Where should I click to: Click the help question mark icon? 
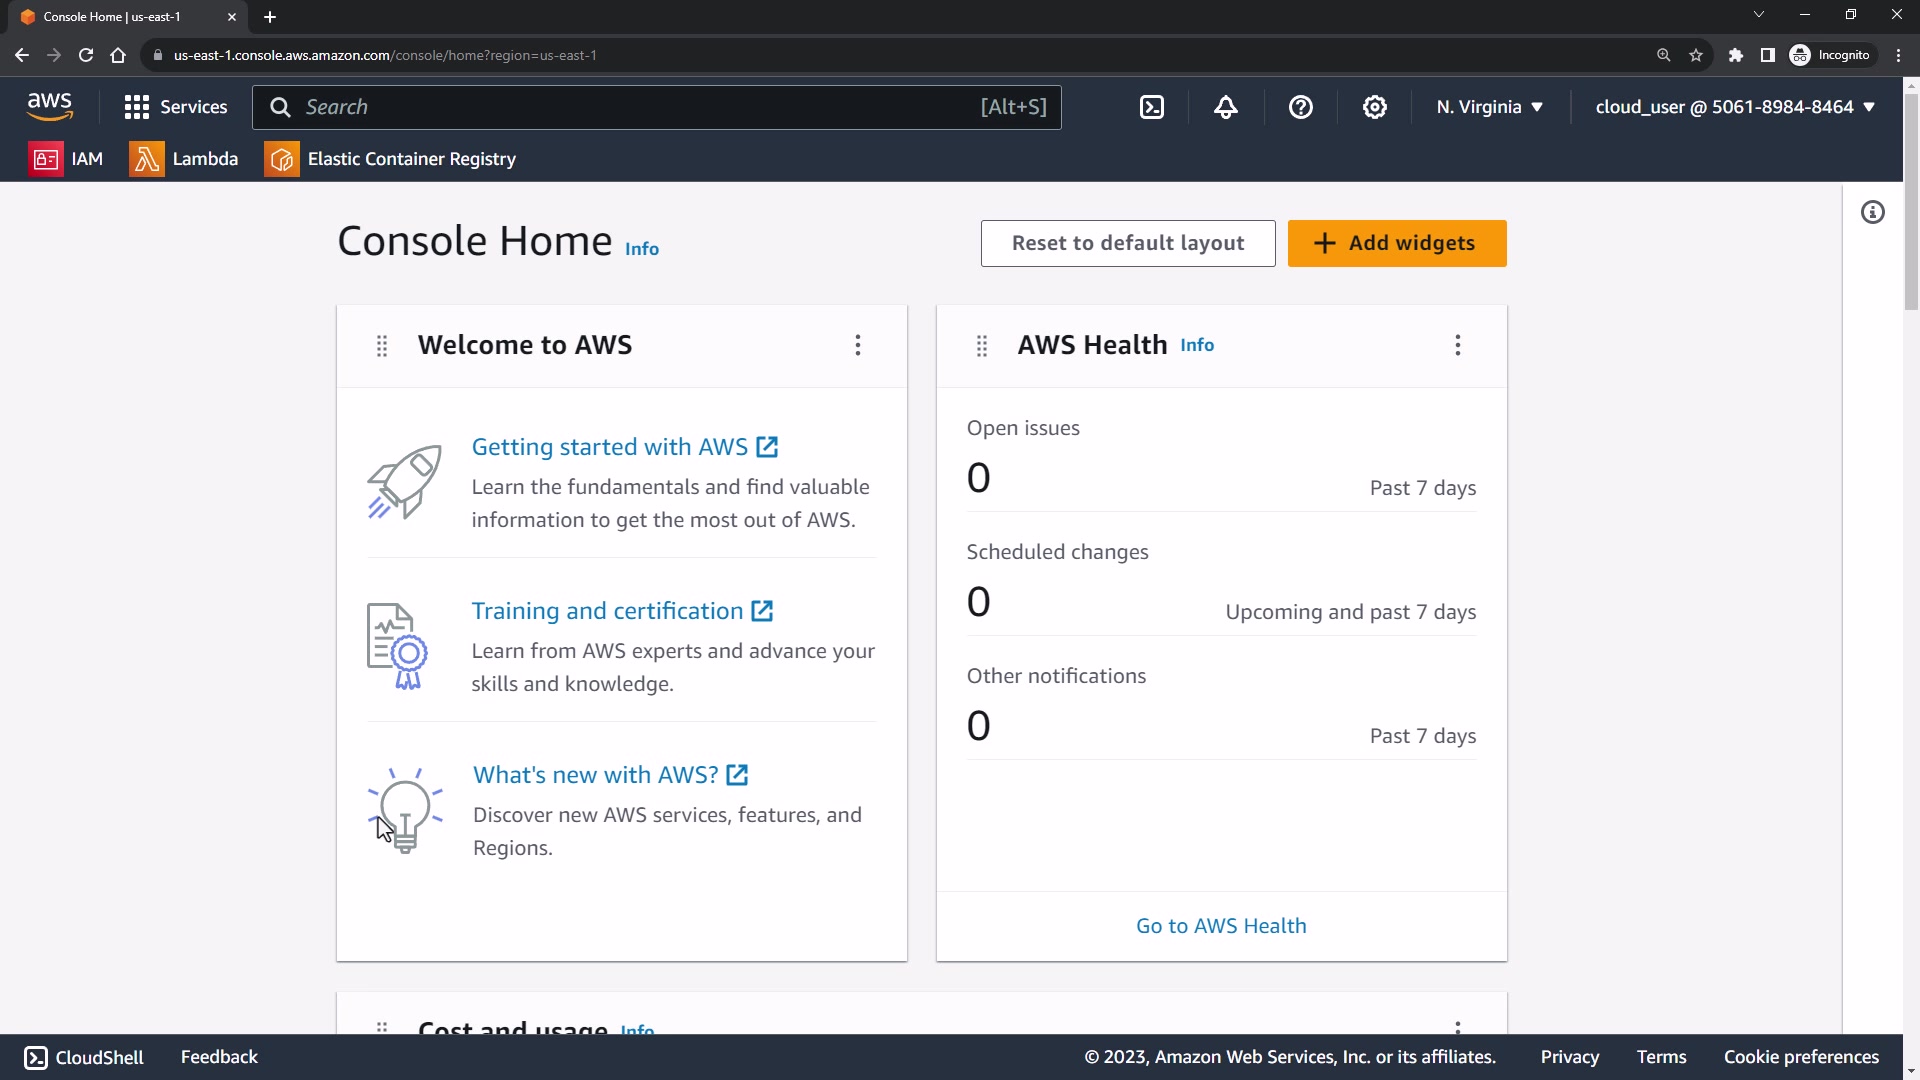pos(1300,107)
